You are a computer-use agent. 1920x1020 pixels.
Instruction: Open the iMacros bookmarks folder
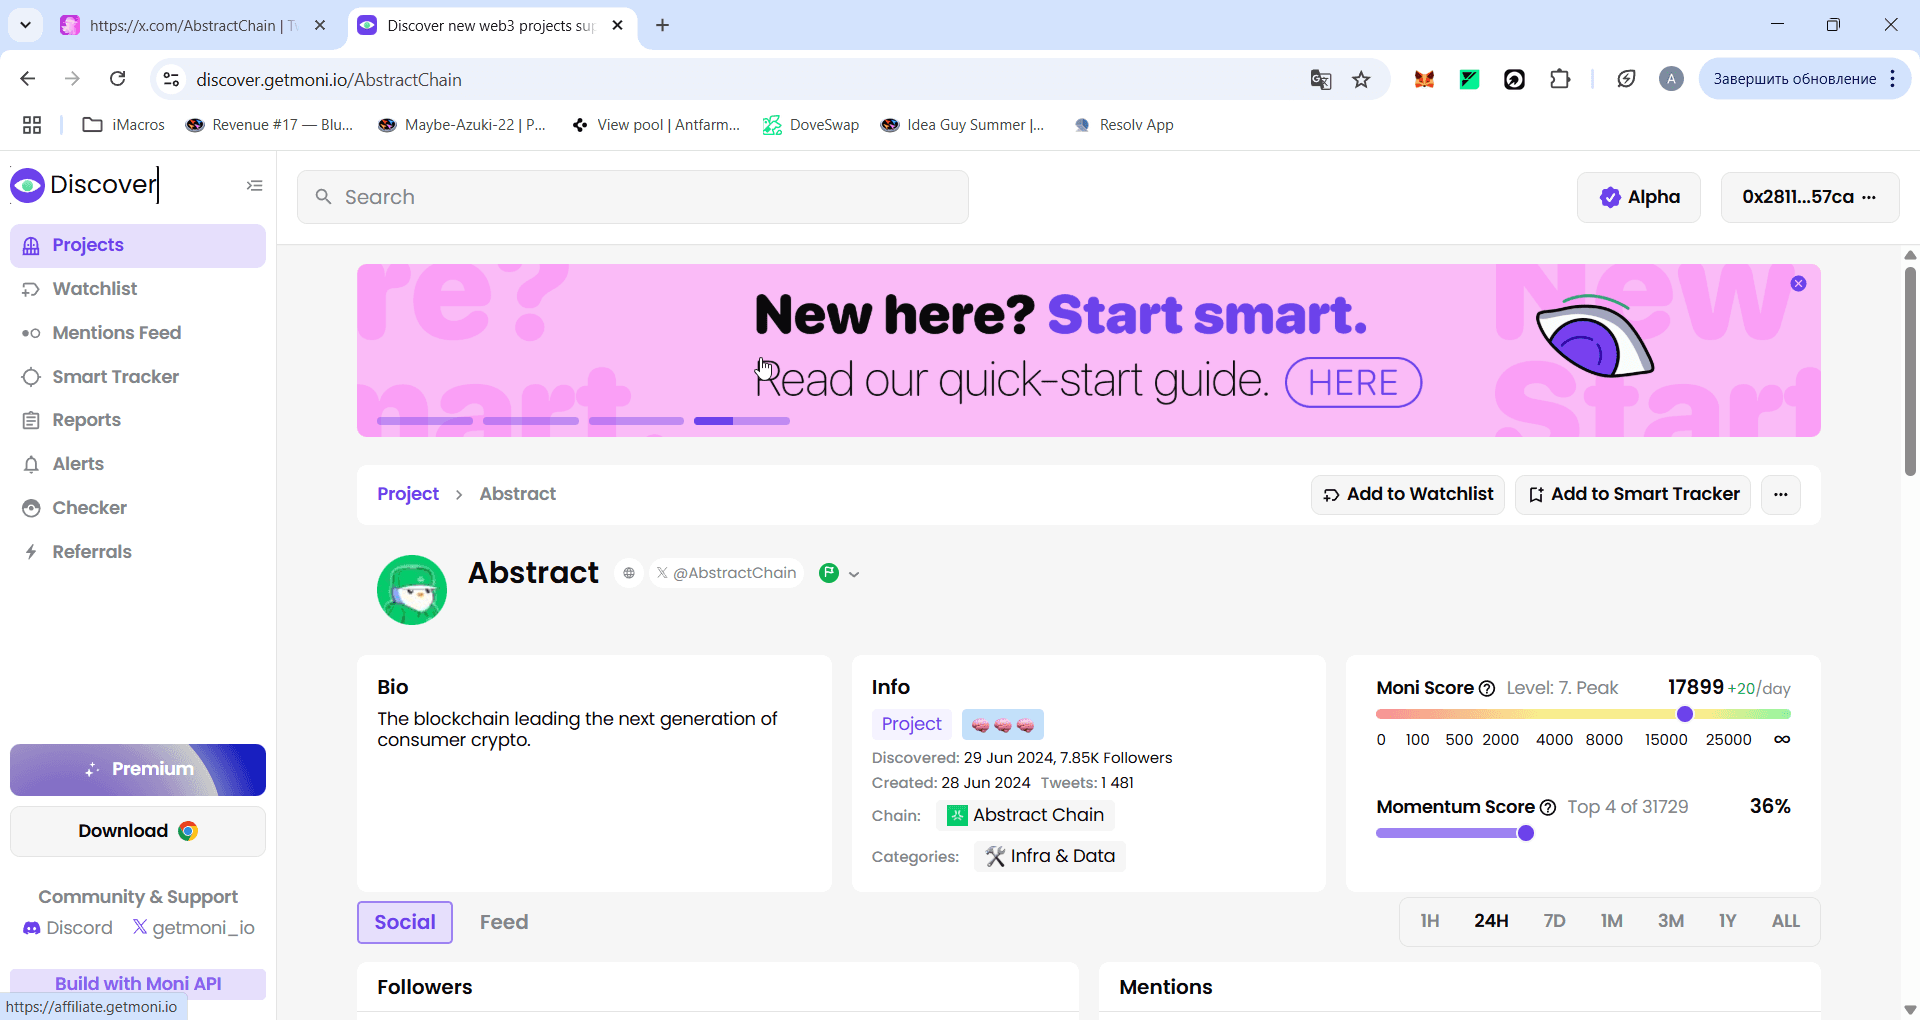pos(124,125)
